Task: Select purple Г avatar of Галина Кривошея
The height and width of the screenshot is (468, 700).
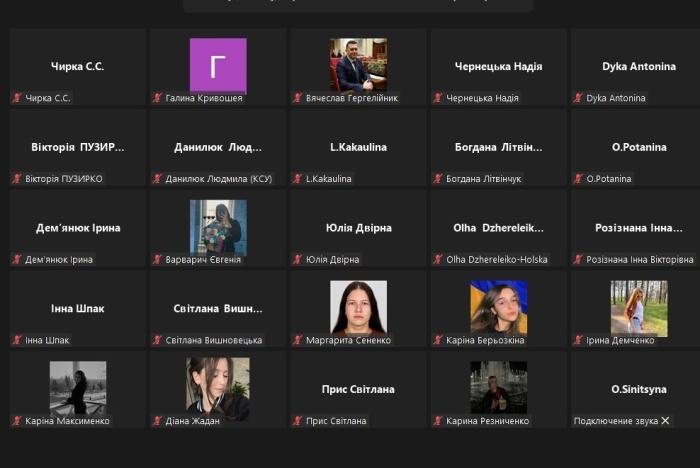Action: (218, 65)
